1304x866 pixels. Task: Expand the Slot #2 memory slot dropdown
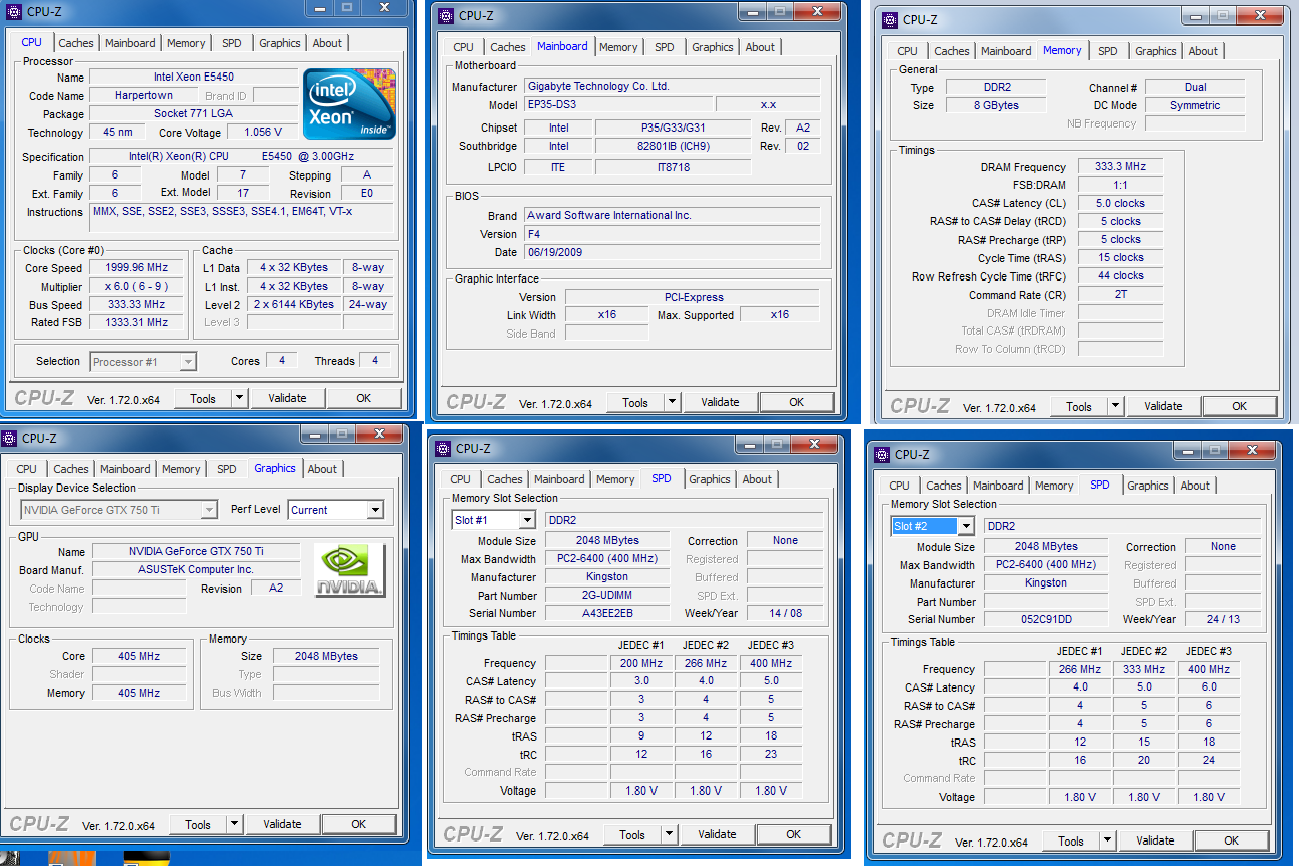click(x=965, y=526)
